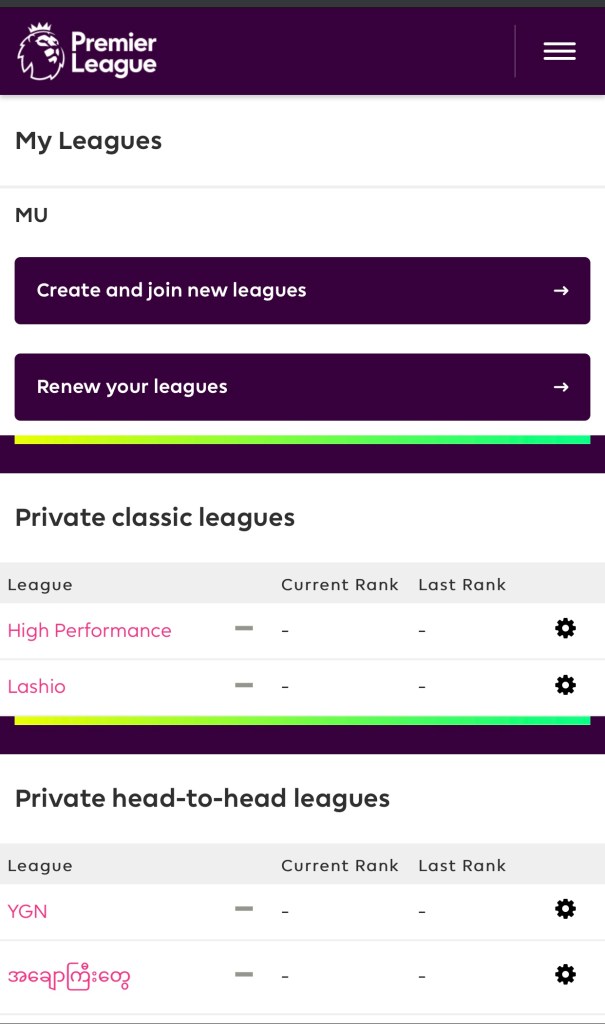Open settings gear for အချောကြီးတွေ league
The image size is (605, 1024).
(x=565, y=974)
